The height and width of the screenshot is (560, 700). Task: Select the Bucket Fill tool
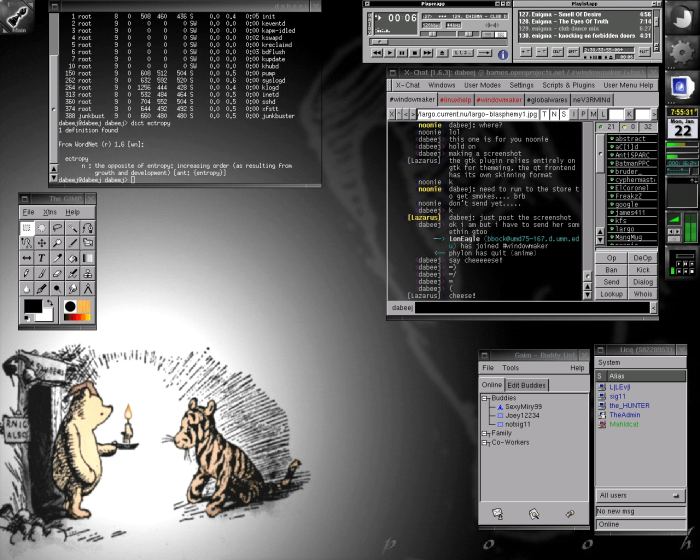[72, 258]
